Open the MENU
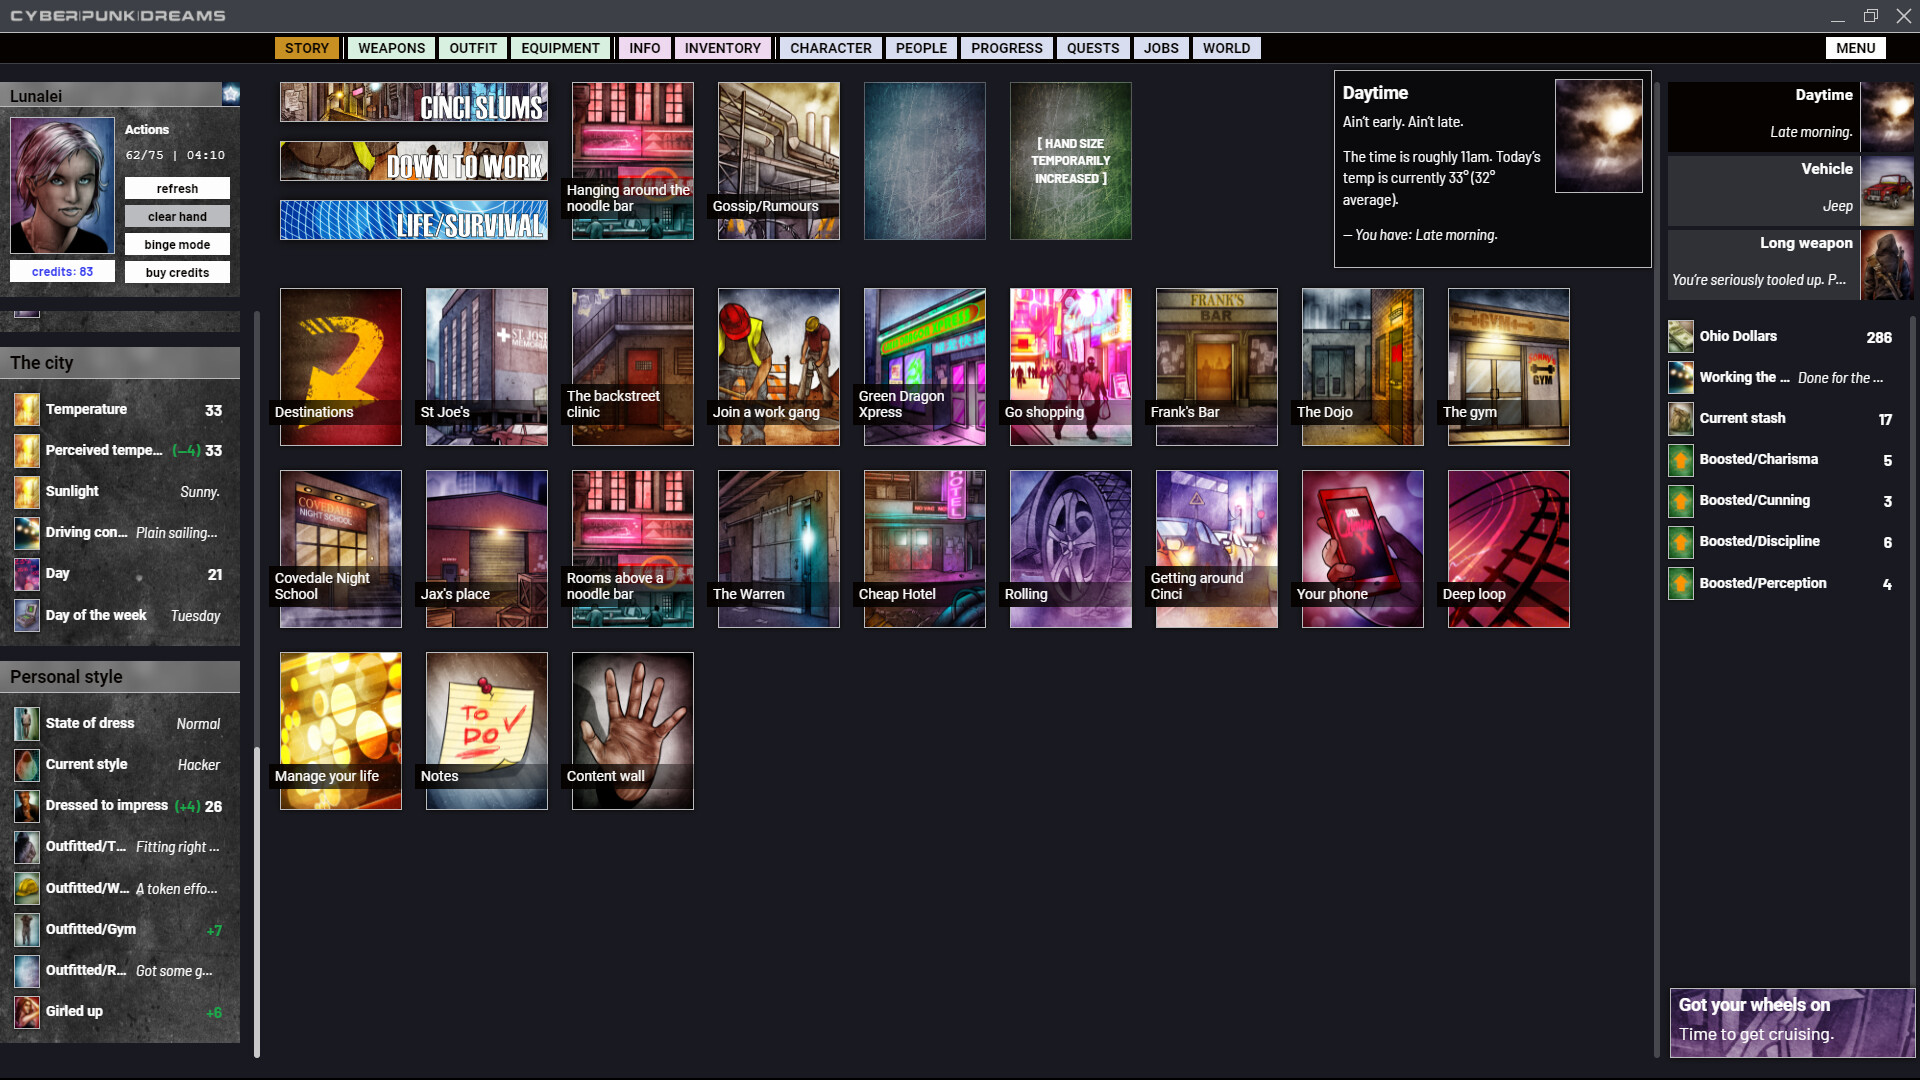 (x=1855, y=47)
